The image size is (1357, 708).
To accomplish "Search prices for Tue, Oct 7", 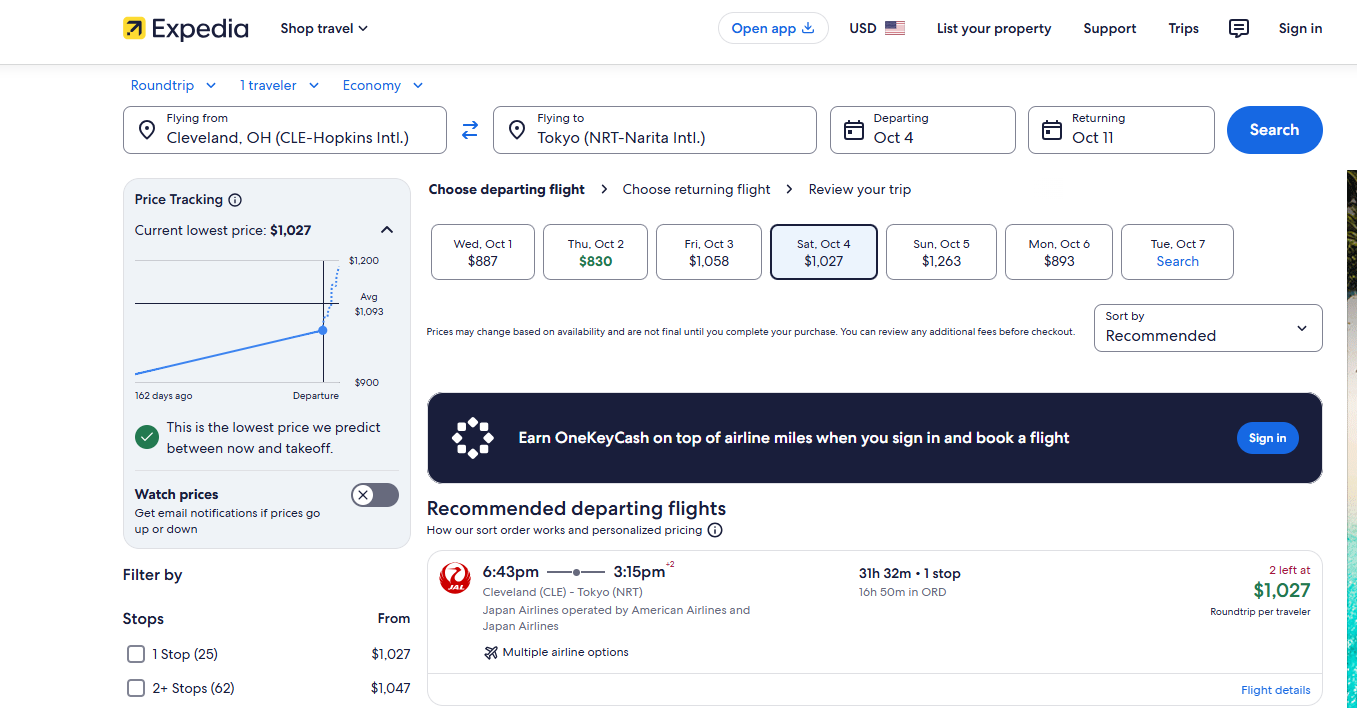I will point(1177,252).
